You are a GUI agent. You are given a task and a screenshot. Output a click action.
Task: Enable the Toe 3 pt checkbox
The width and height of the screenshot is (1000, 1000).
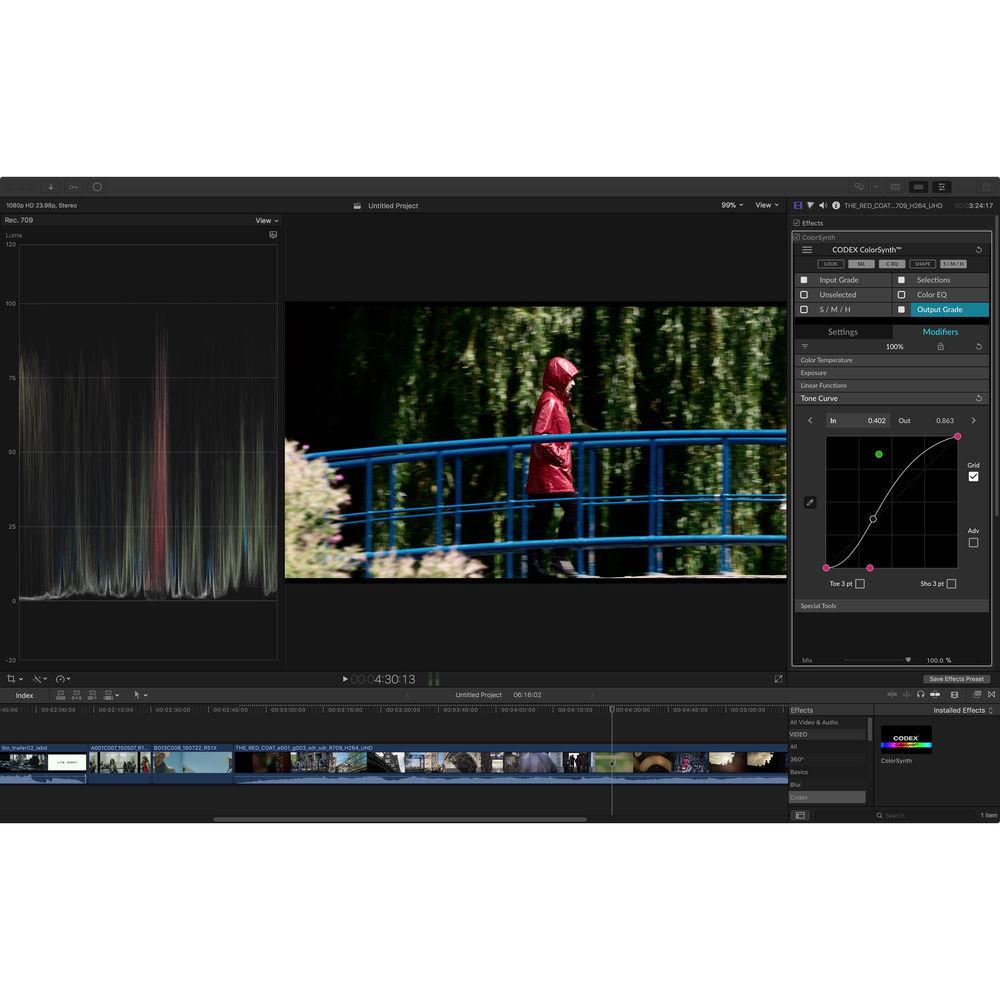pyautogui.click(x=860, y=583)
